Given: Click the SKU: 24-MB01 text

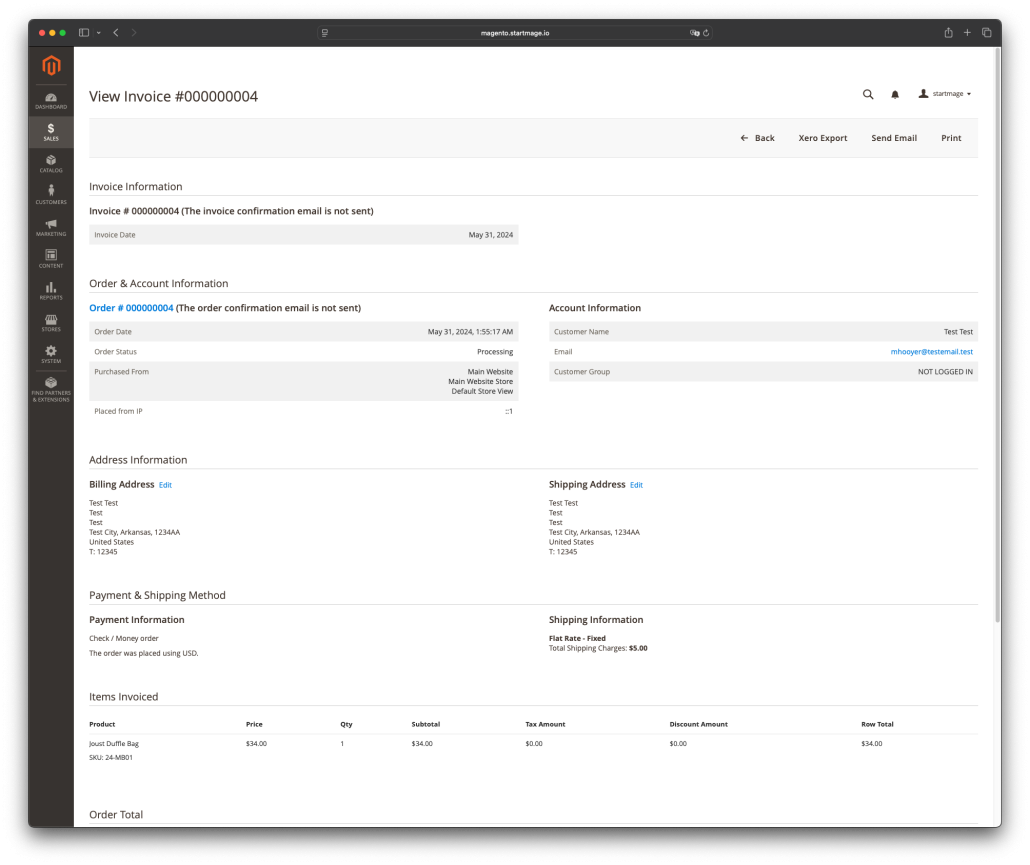Looking at the screenshot, I should tap(111, 758).
